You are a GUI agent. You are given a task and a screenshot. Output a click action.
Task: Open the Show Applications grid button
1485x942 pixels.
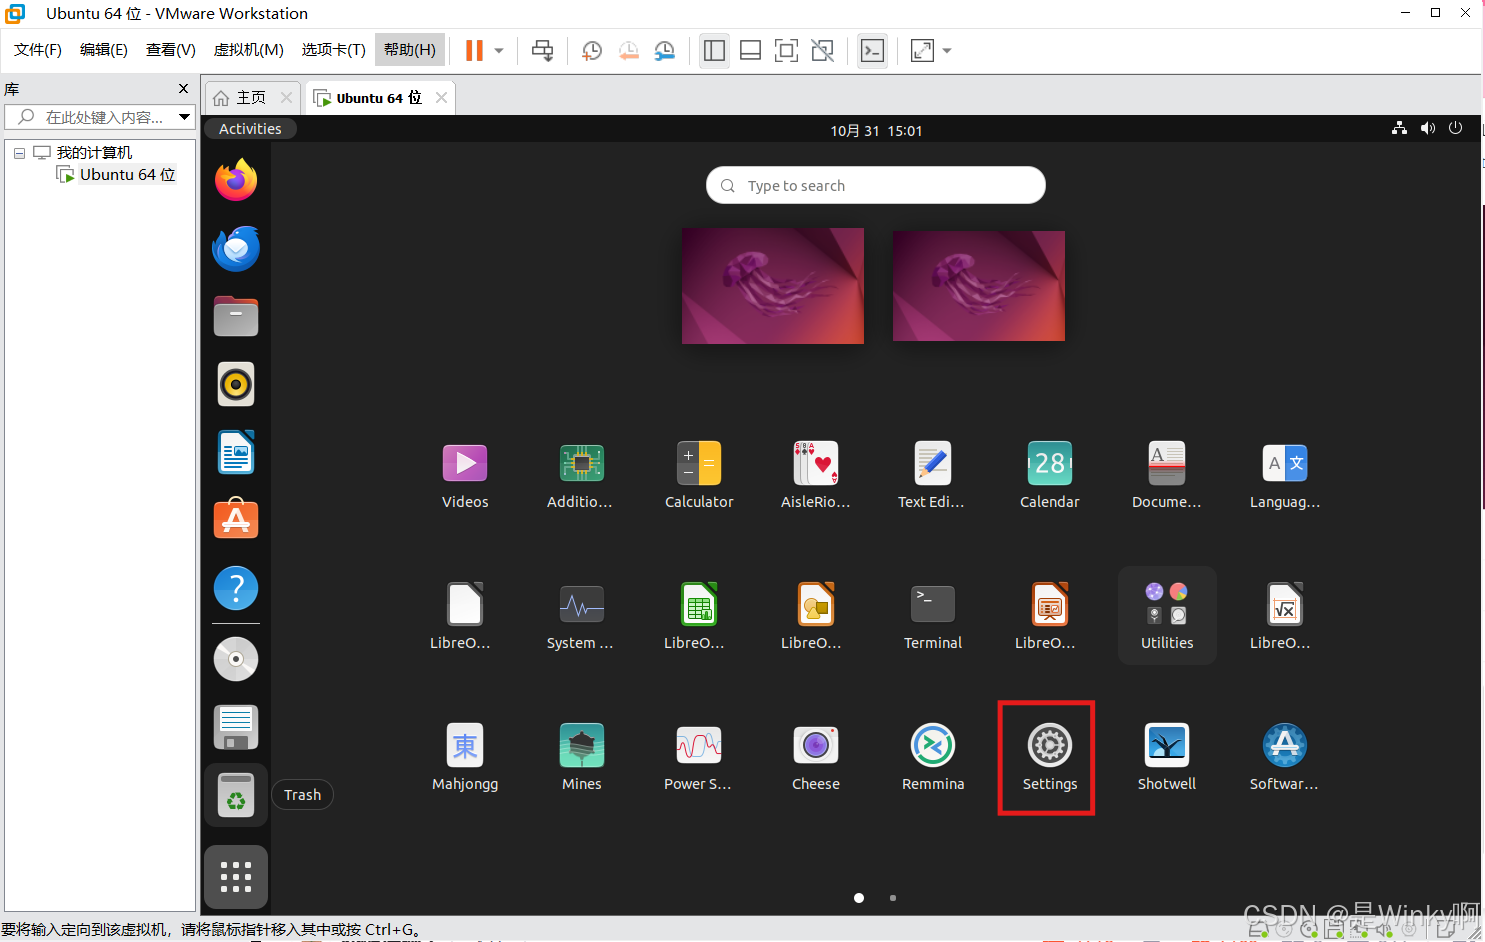[x=236, y=877]
